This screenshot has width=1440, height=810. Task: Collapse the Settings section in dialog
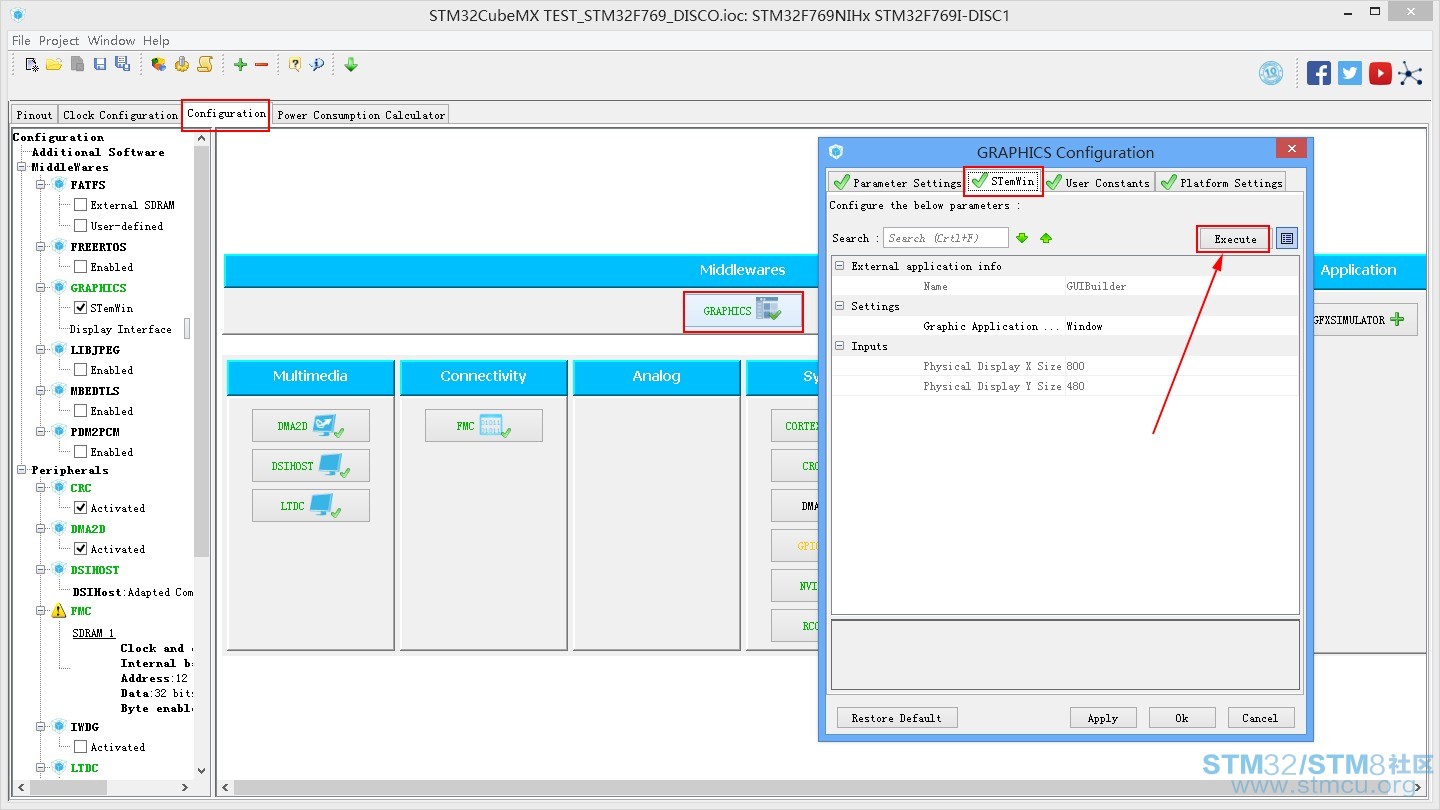[840, 306]
